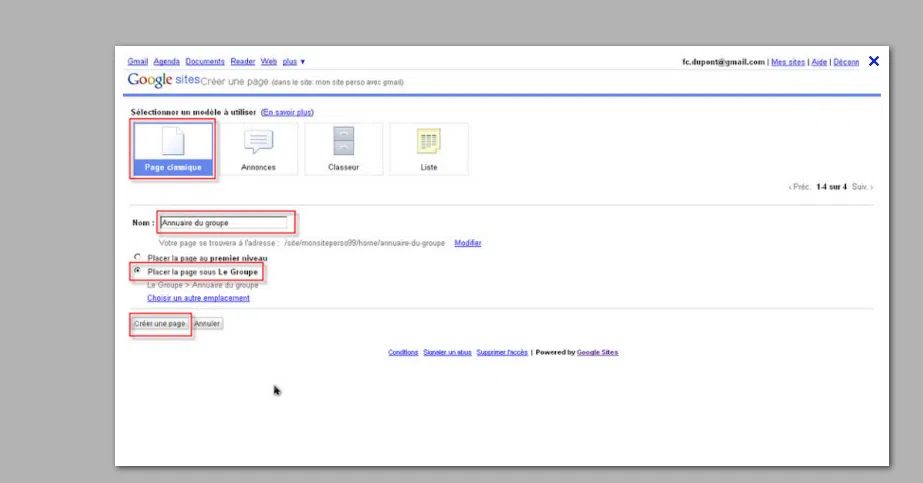
Task: Open the Mes sites link
Action: tap(788, 62)
